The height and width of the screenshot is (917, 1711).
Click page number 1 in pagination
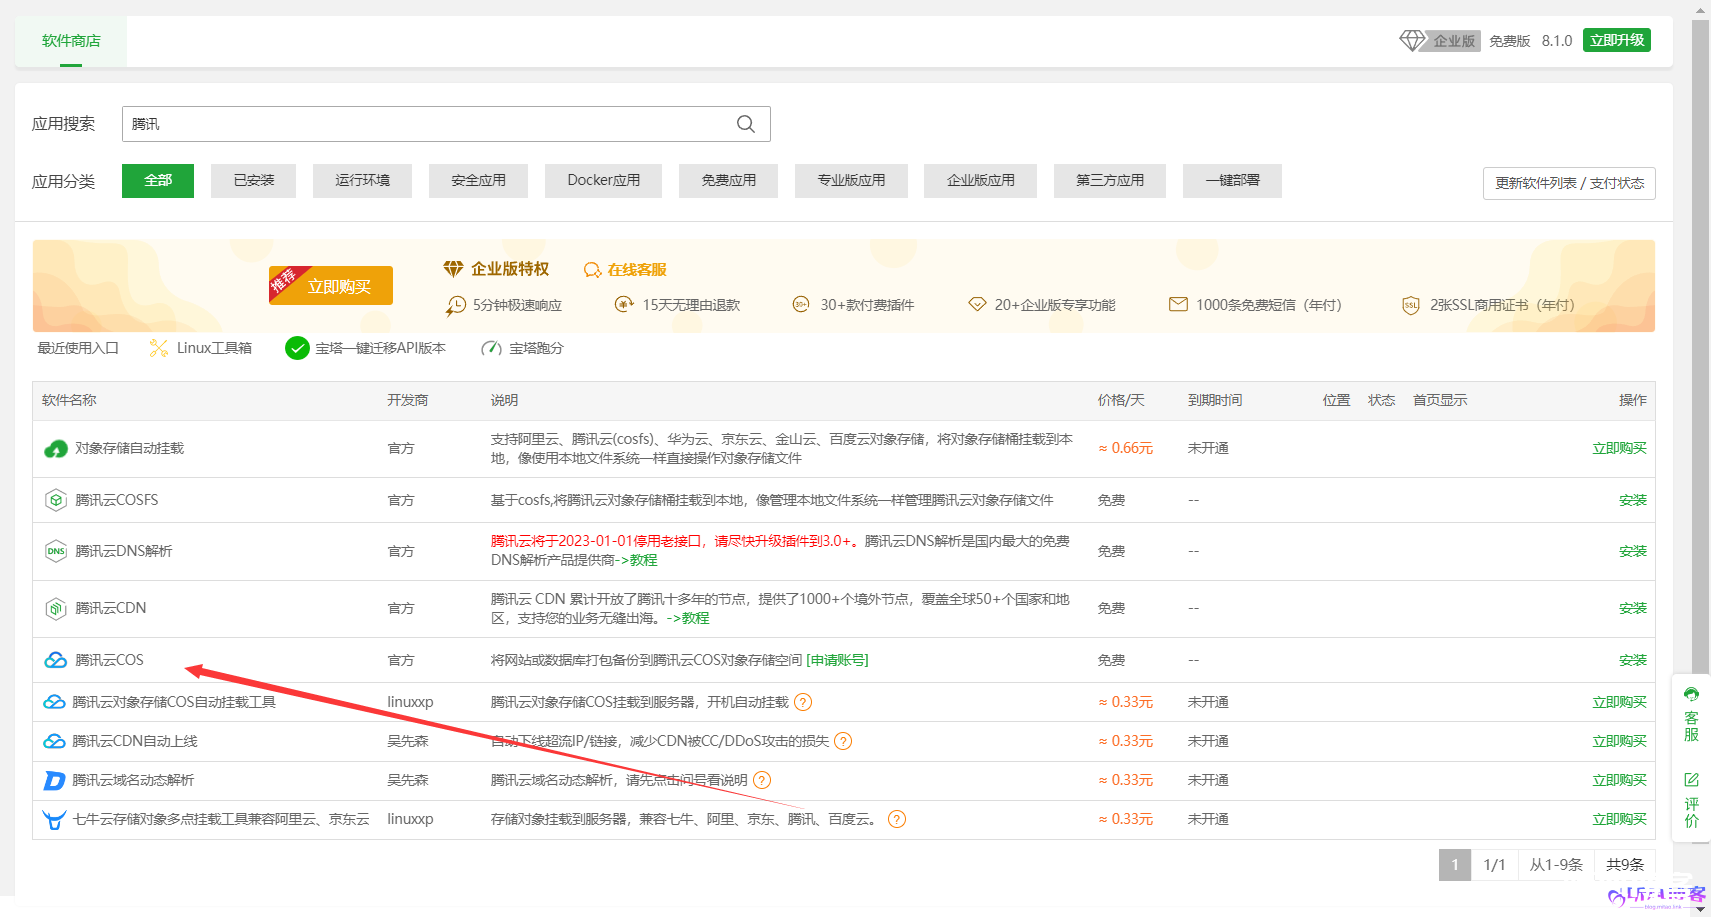tap(1454, 865)
